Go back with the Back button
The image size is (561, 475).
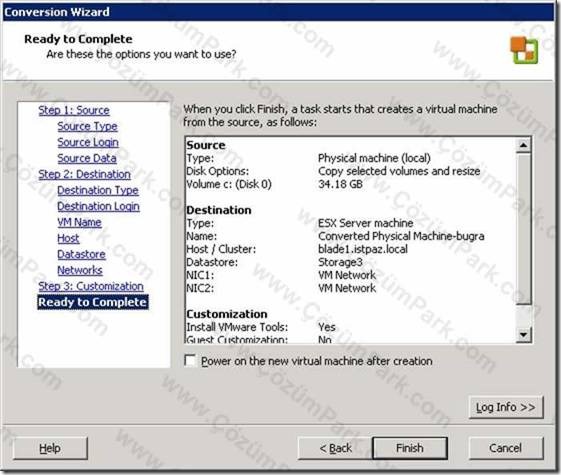[335, 448]
